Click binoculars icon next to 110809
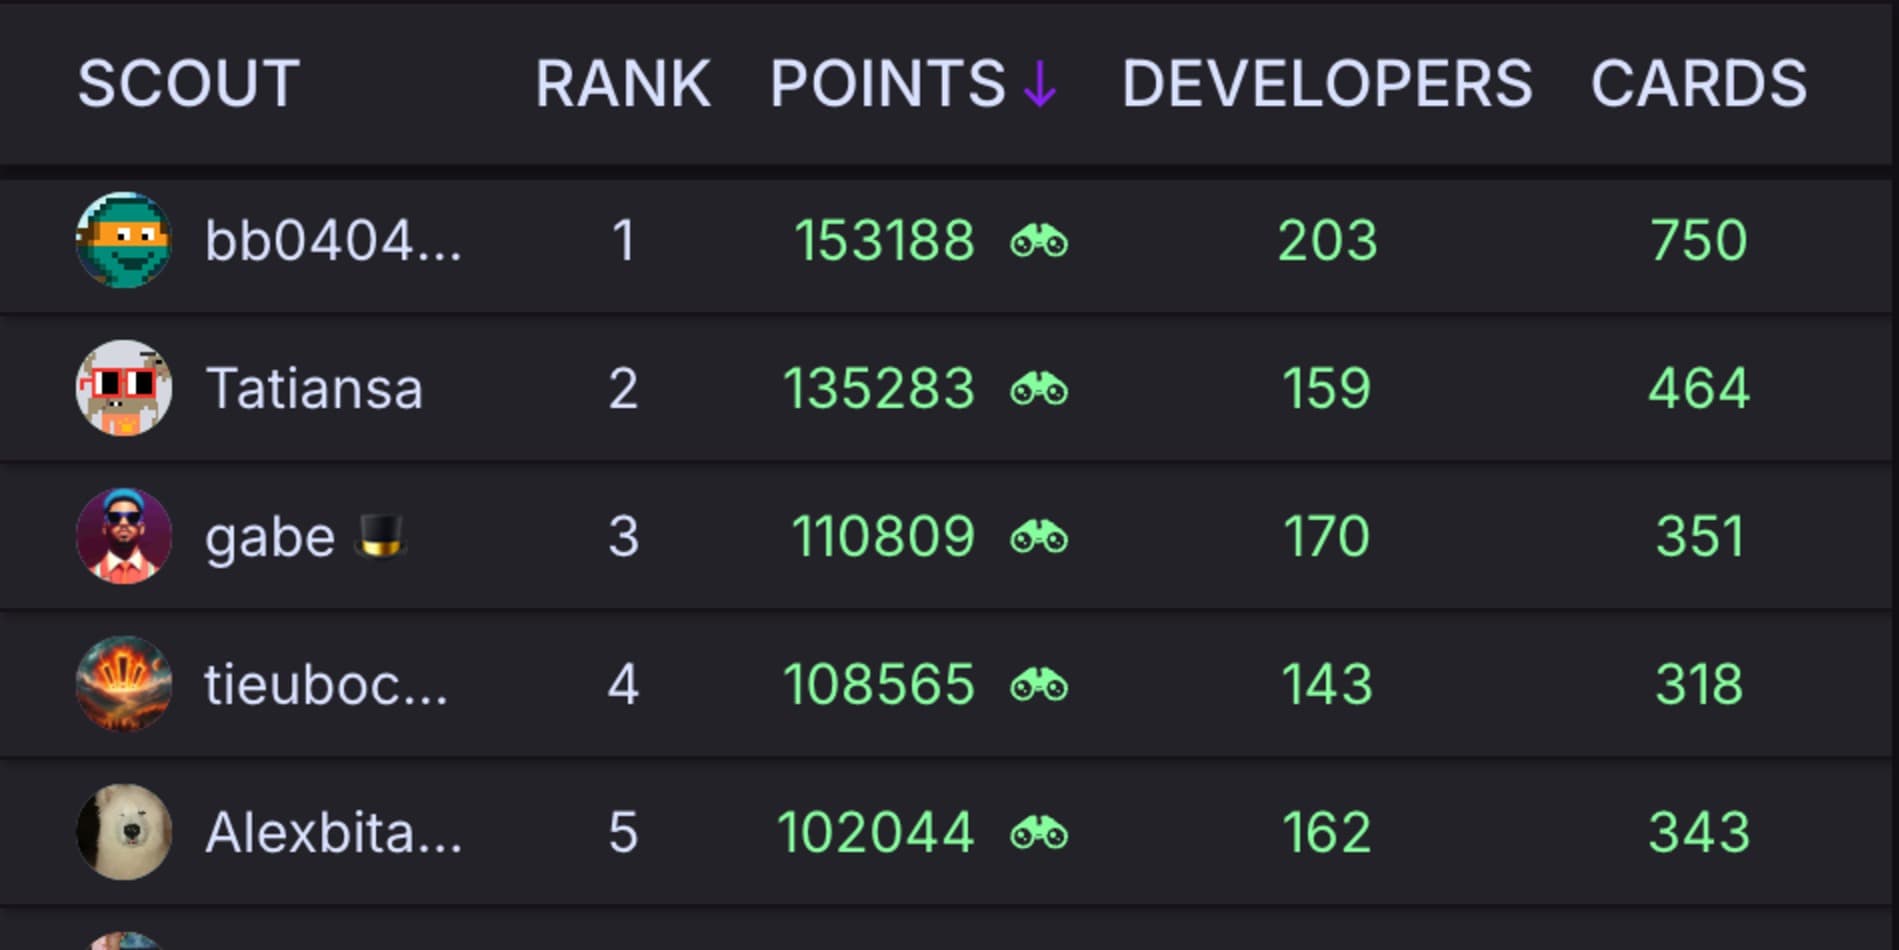This screenshot has width=1899, height=950. pos(1039,538)
